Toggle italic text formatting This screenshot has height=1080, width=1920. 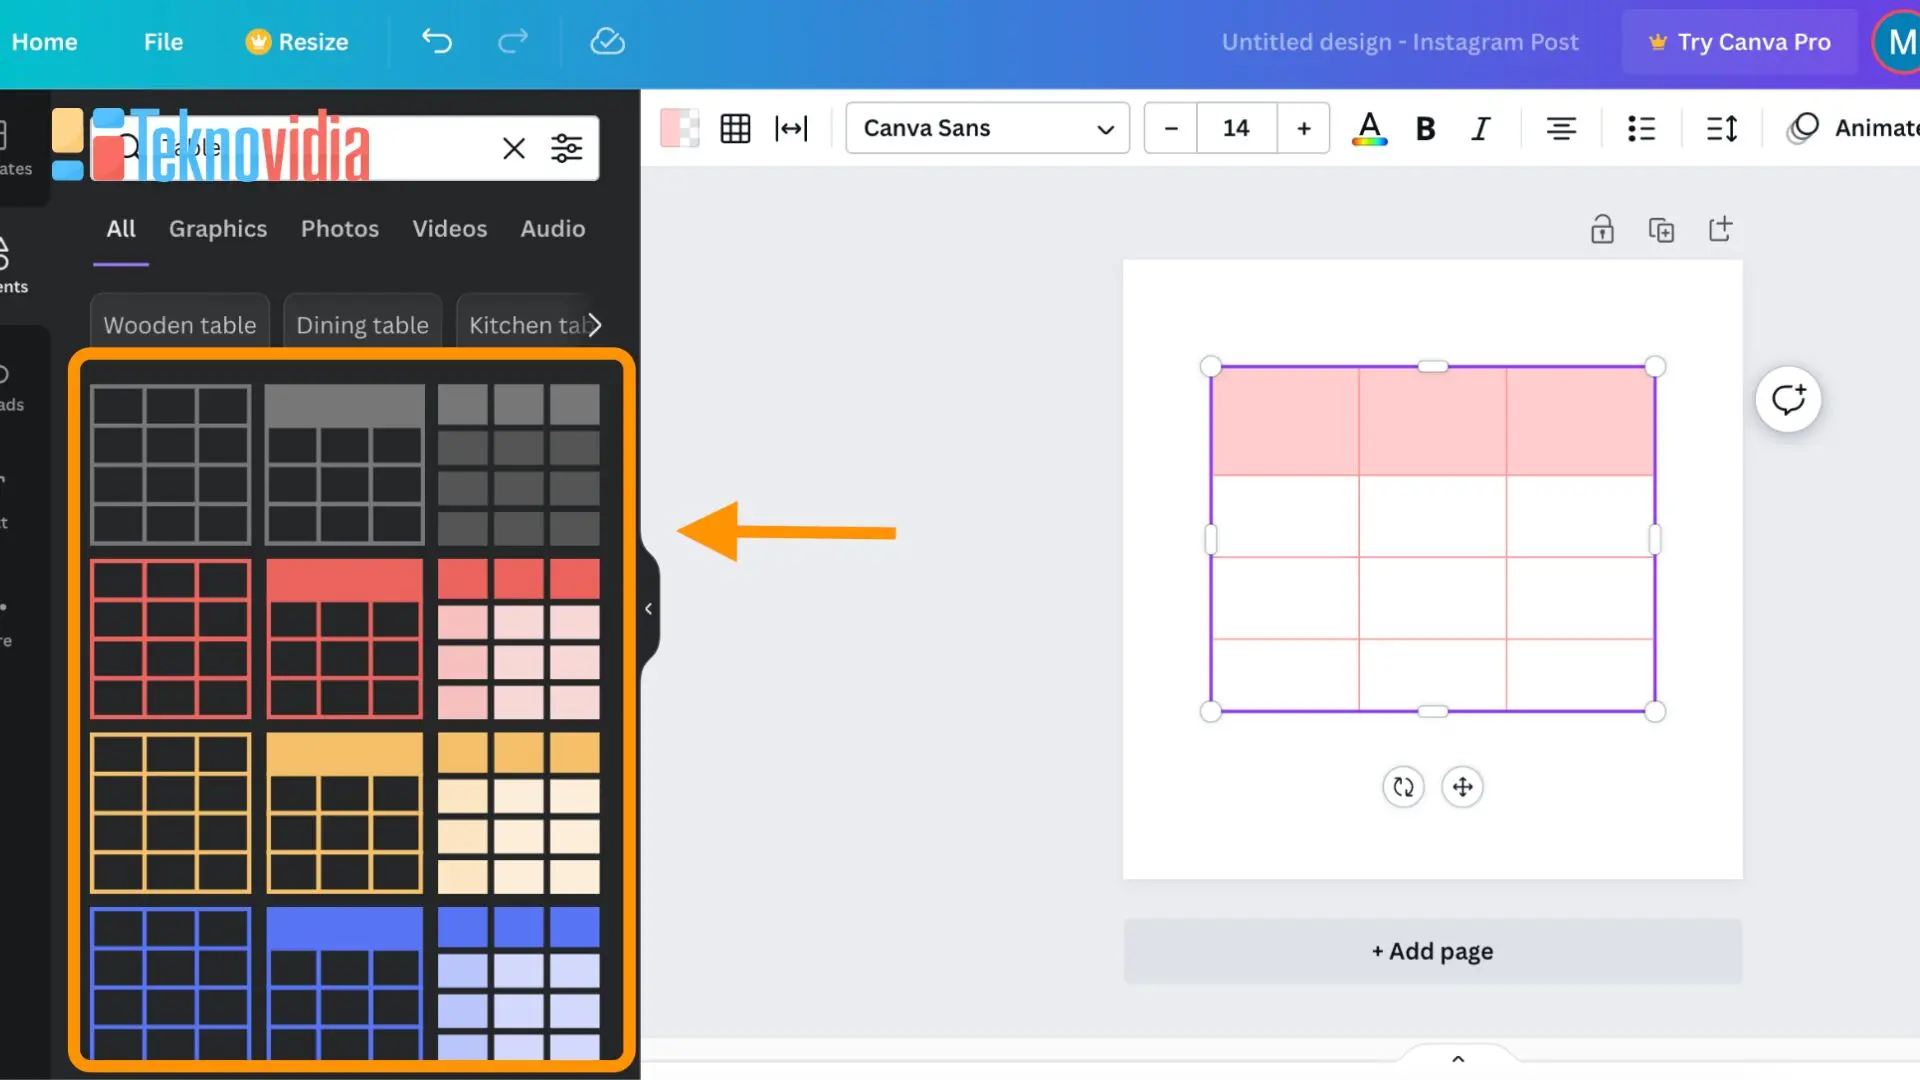click(x=1481, y=128)
